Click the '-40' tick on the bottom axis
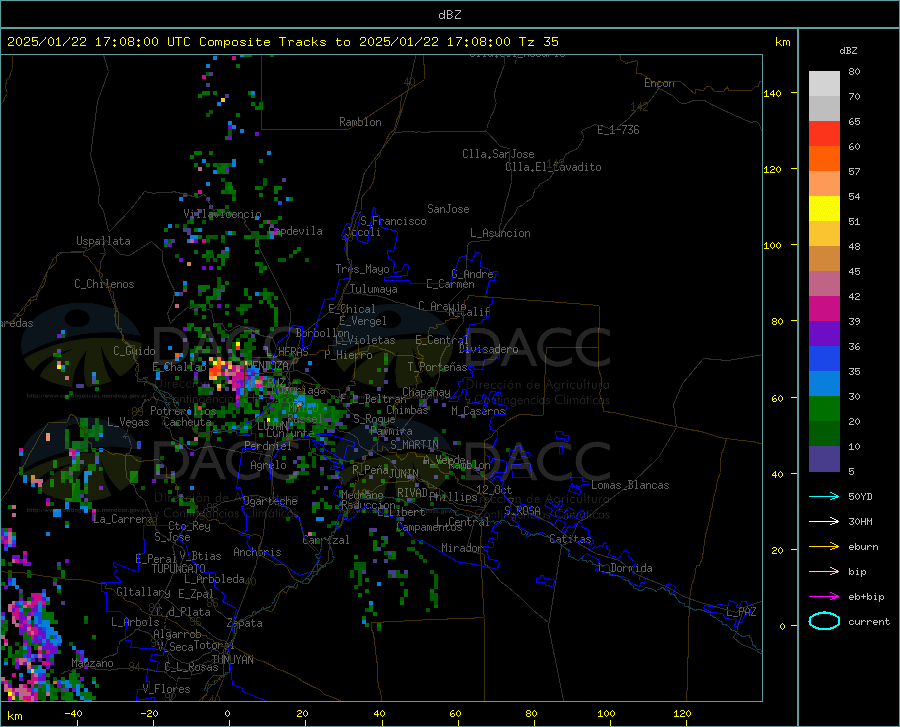 73,713
